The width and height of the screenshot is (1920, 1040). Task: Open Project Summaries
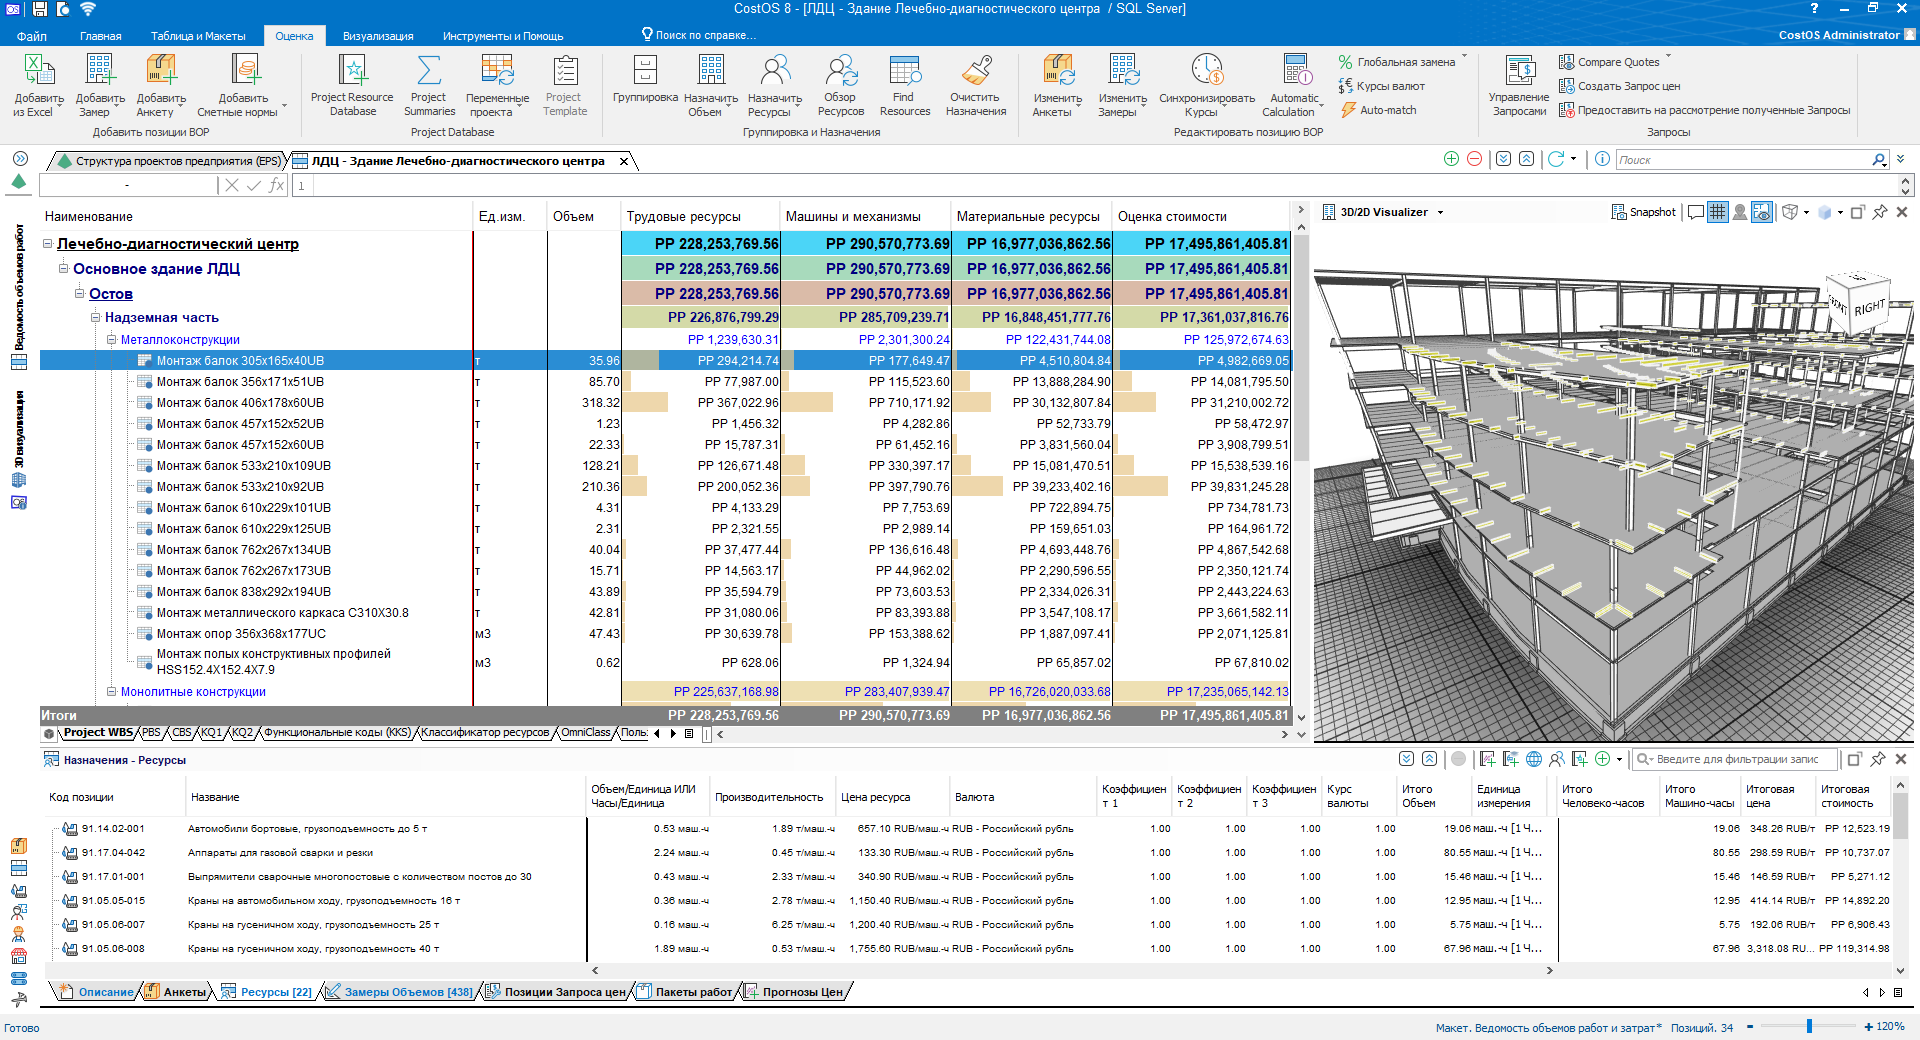tap(429, 85)
